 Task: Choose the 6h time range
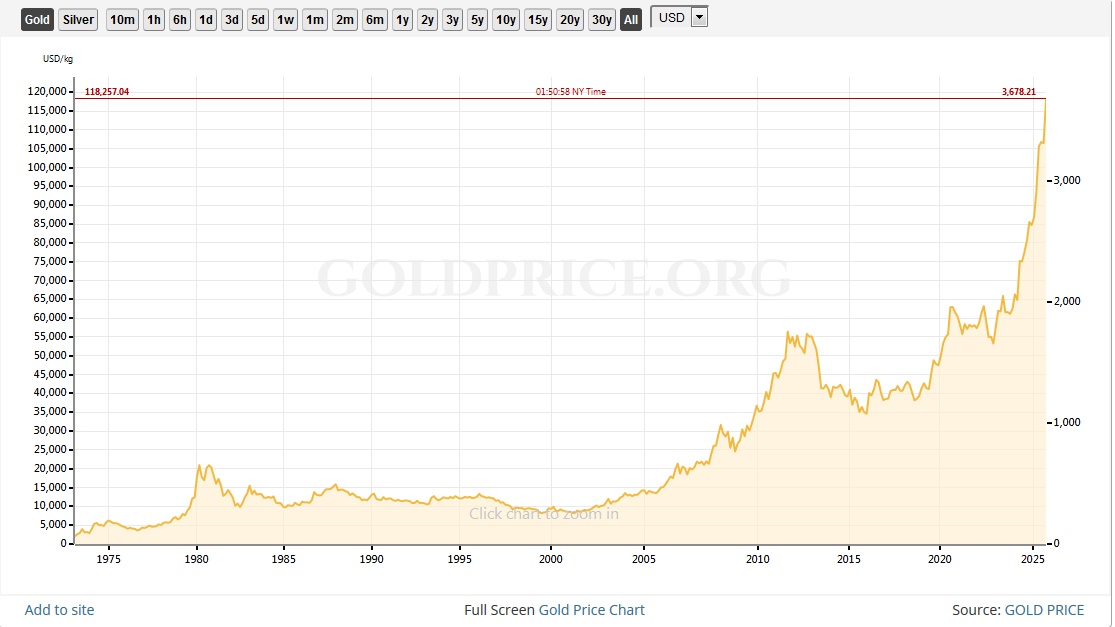click(x=180, y=20)
